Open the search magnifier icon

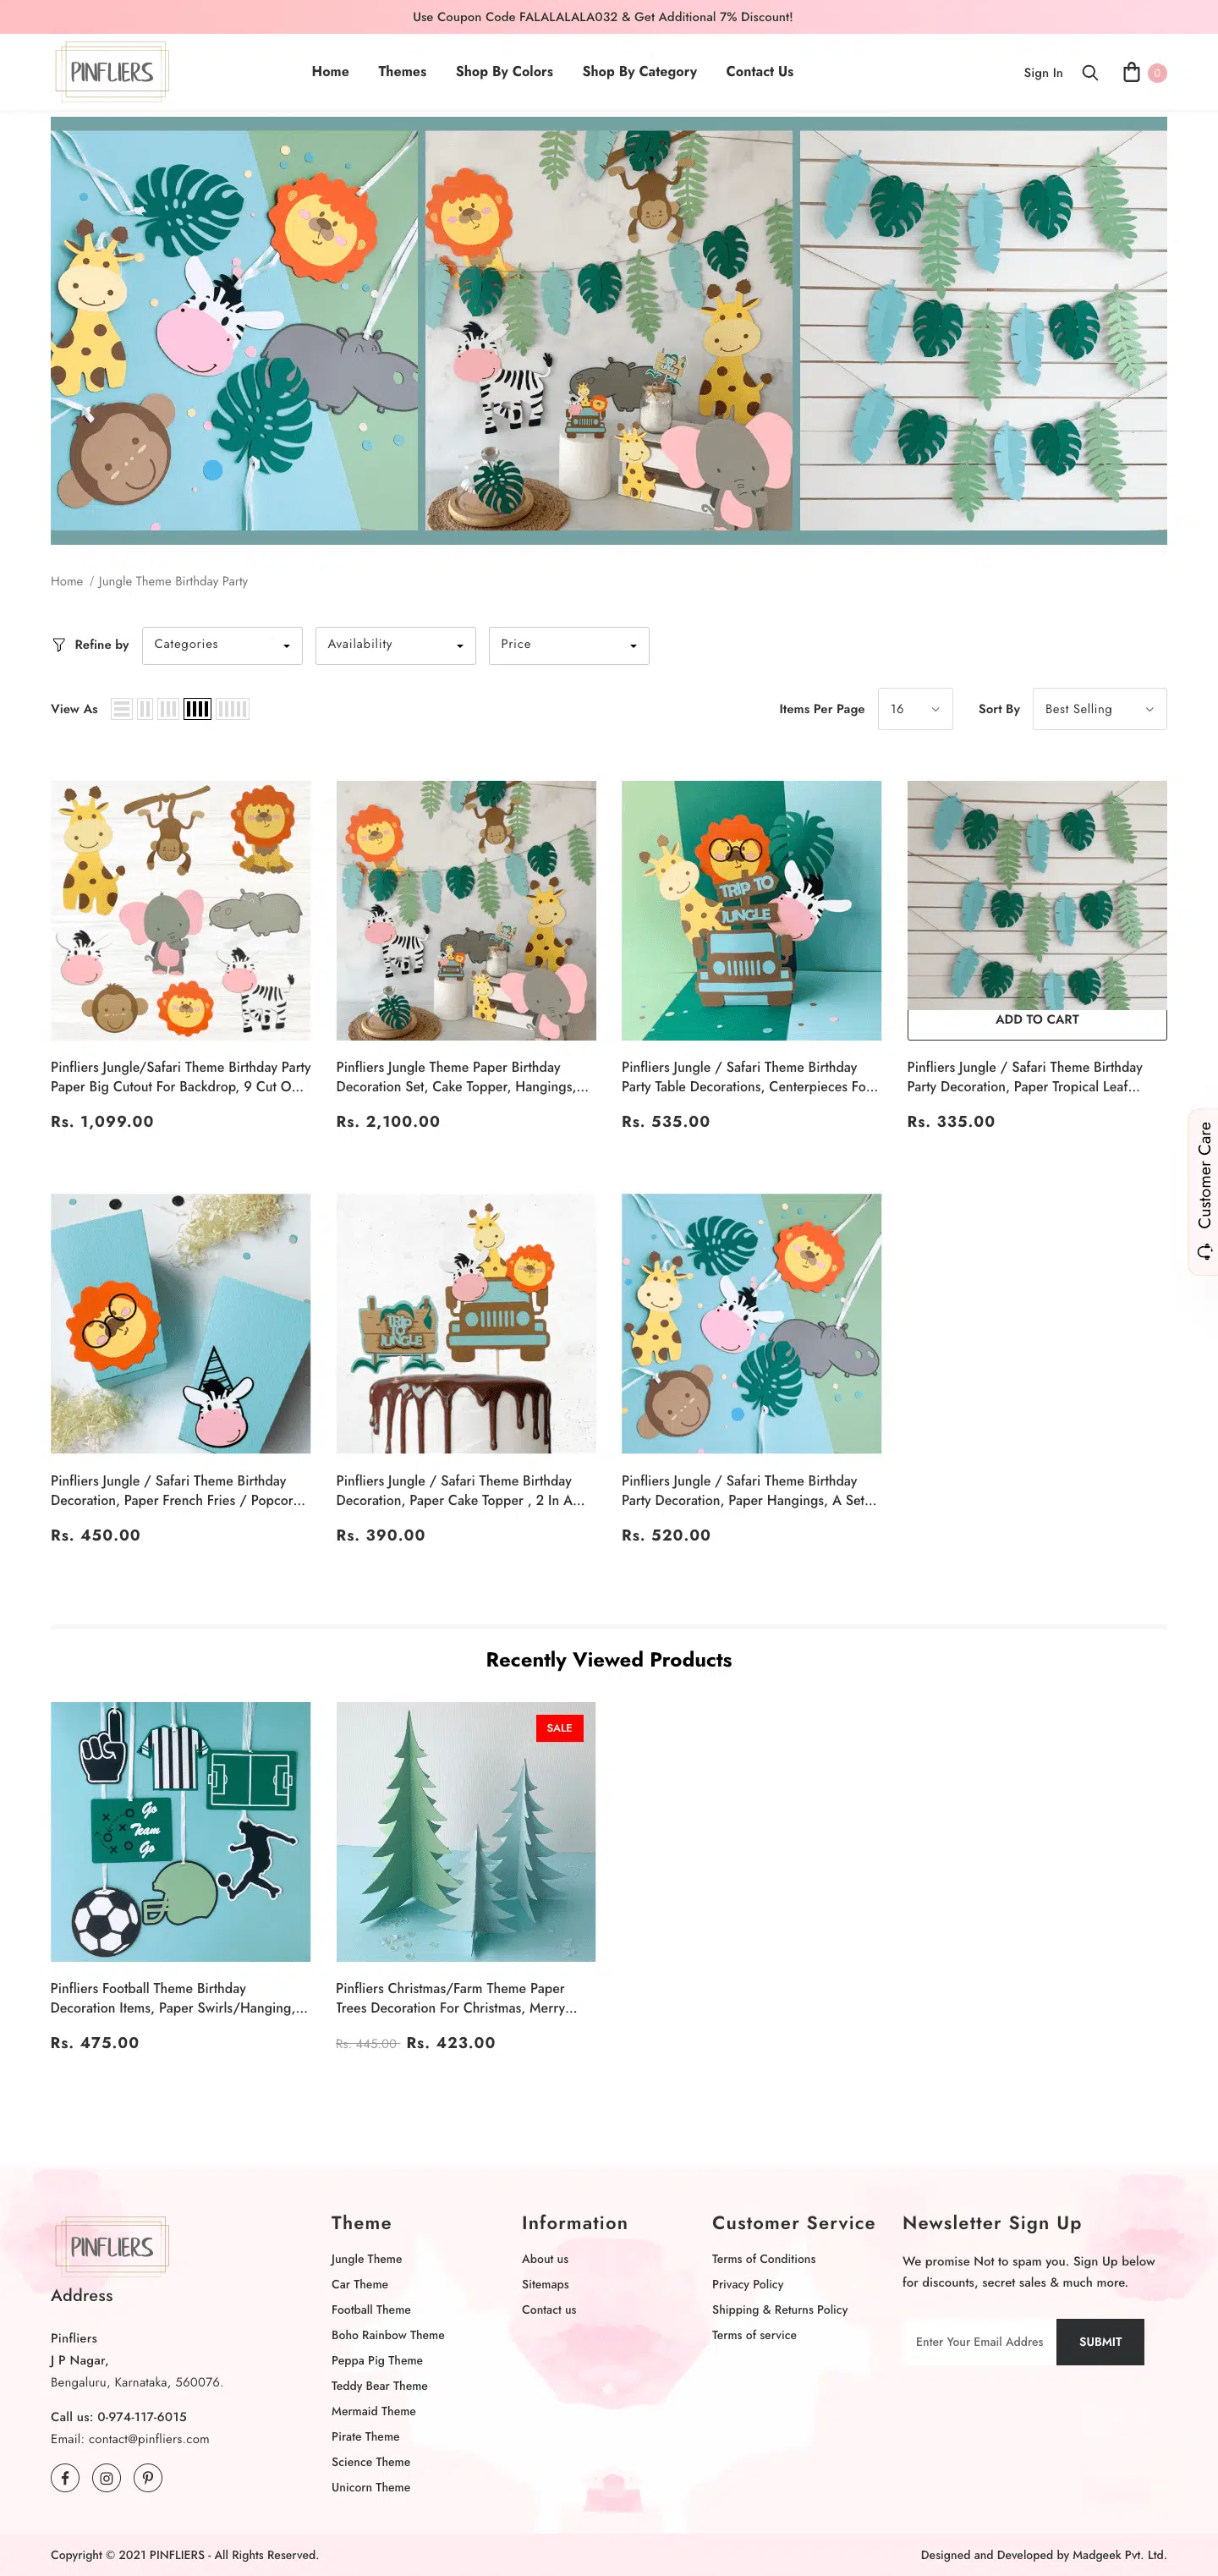1090,73
